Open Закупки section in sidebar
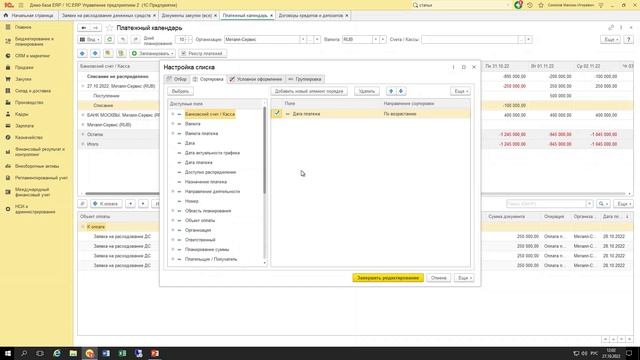This screenshot has width=640, height=360. click(x=23, y=79)
